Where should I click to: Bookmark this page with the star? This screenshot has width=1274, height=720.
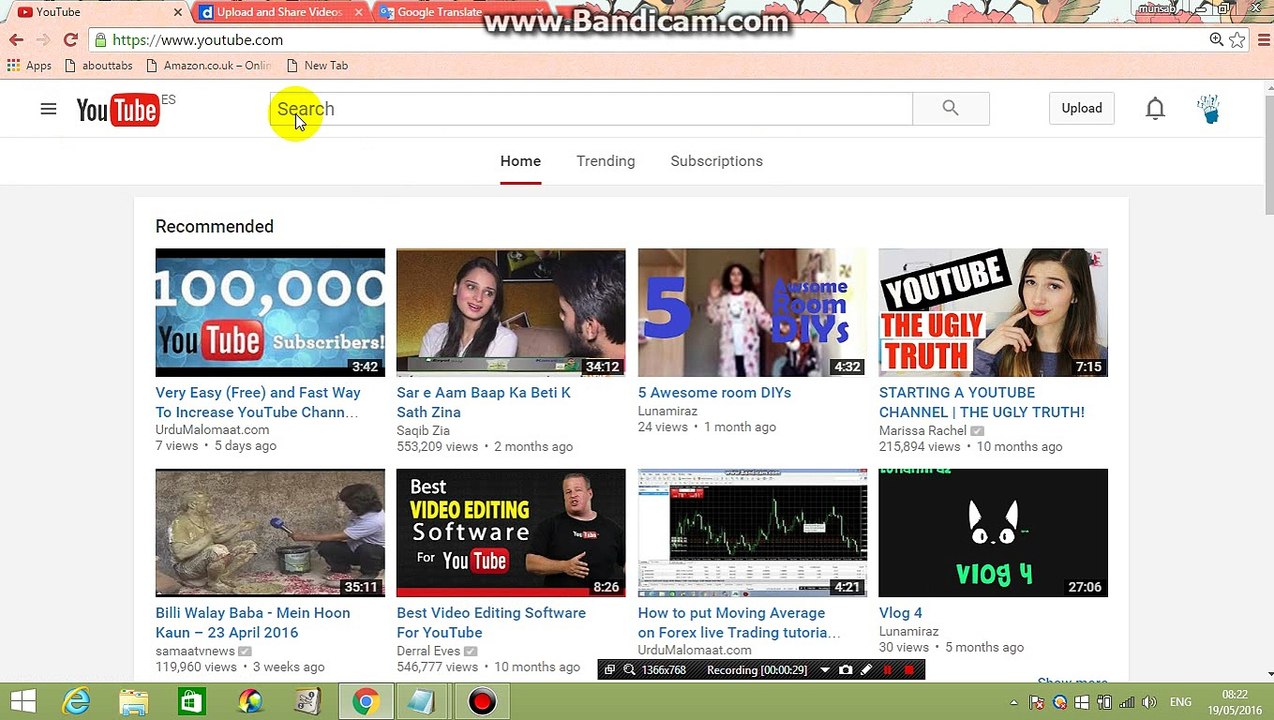[x=1237, y=40]
